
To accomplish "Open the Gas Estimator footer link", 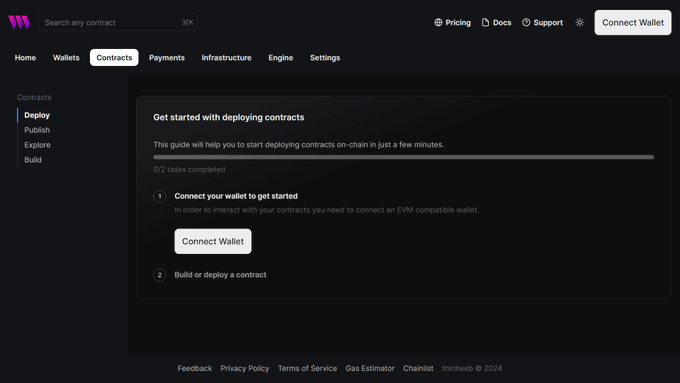I will 370,368.
